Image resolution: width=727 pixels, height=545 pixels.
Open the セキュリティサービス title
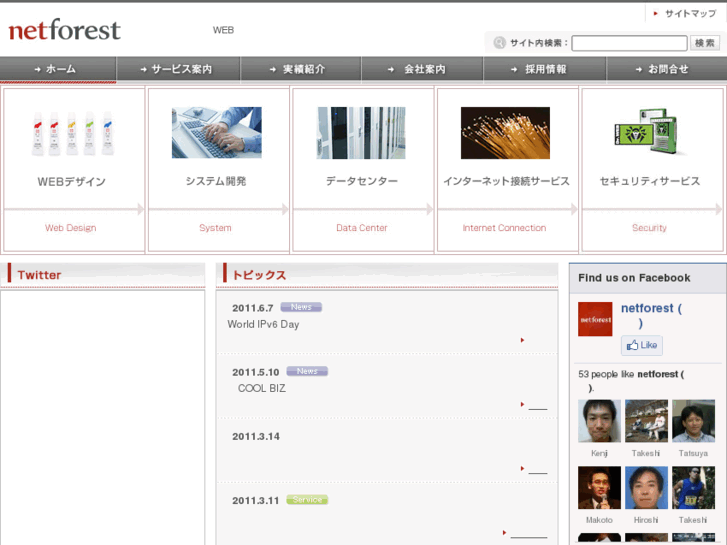click(650, 181)
